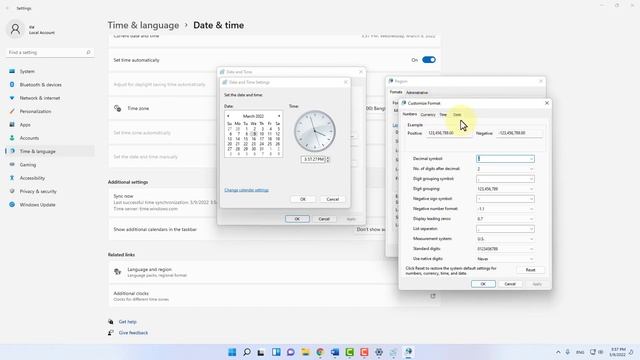Click the Get help link
The width and height of the screenshot is (640, 360).
(x=128, y=322)
